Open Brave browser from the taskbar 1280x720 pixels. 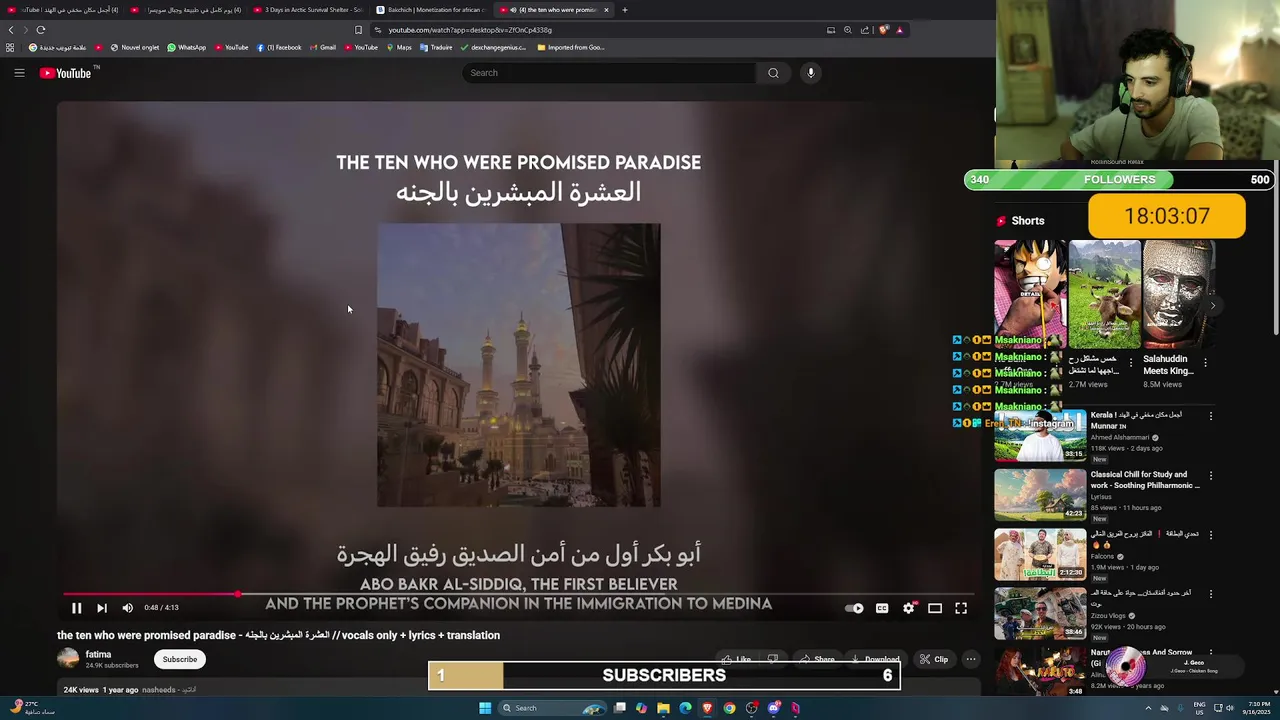coord(707,708)
